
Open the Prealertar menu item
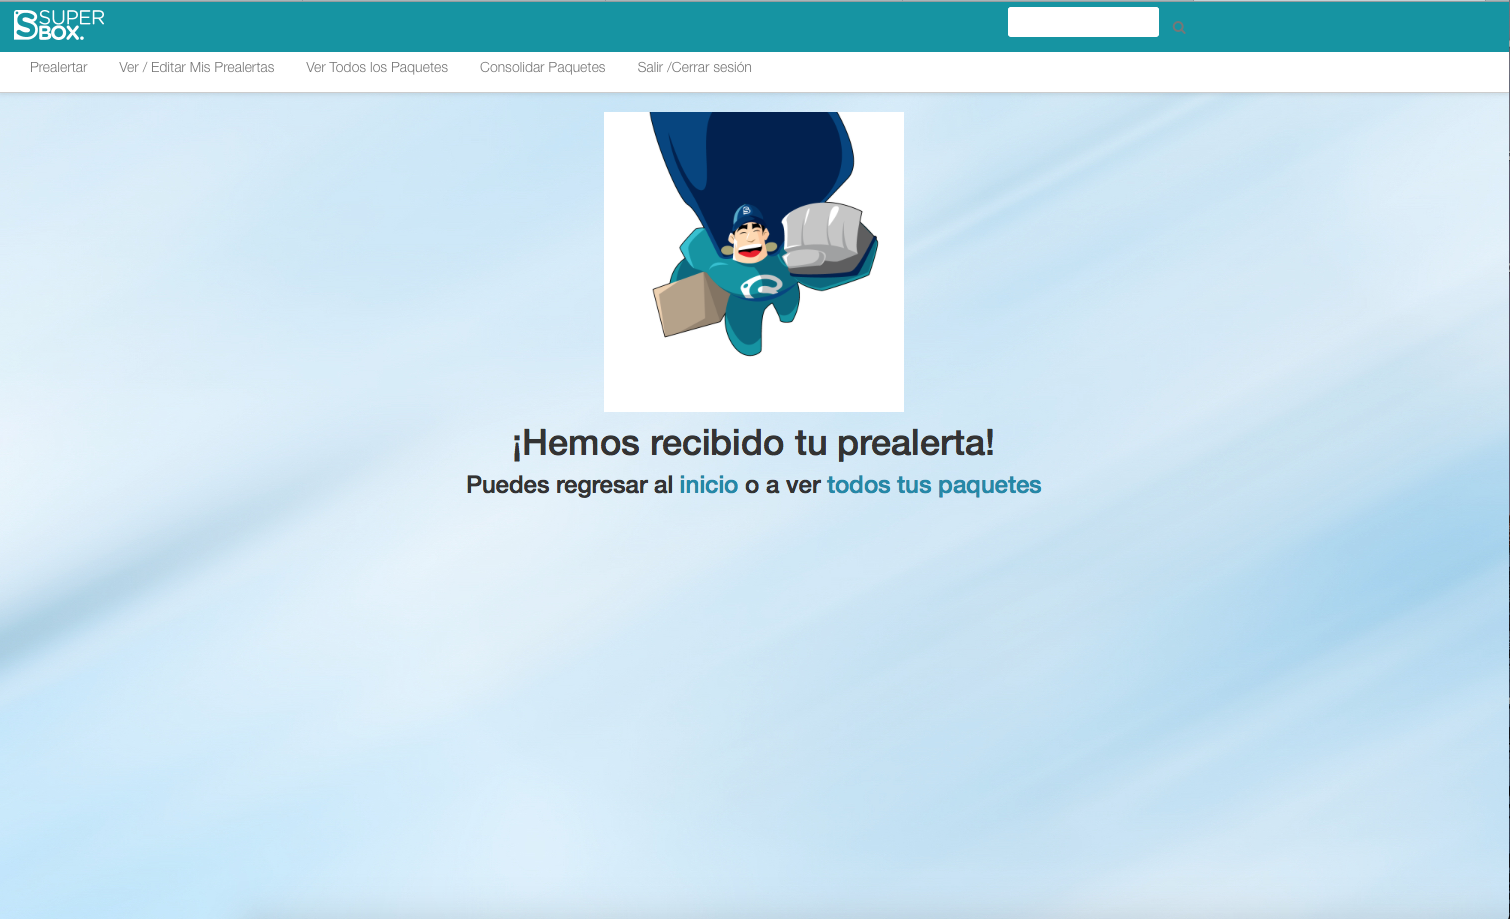58,67
